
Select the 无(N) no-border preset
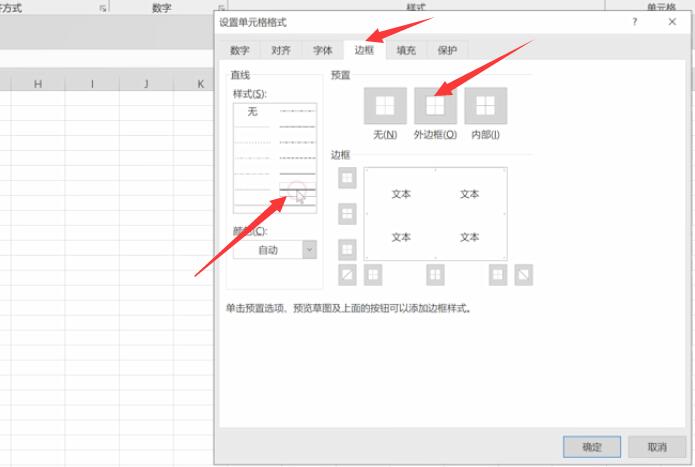coord(385,106)
